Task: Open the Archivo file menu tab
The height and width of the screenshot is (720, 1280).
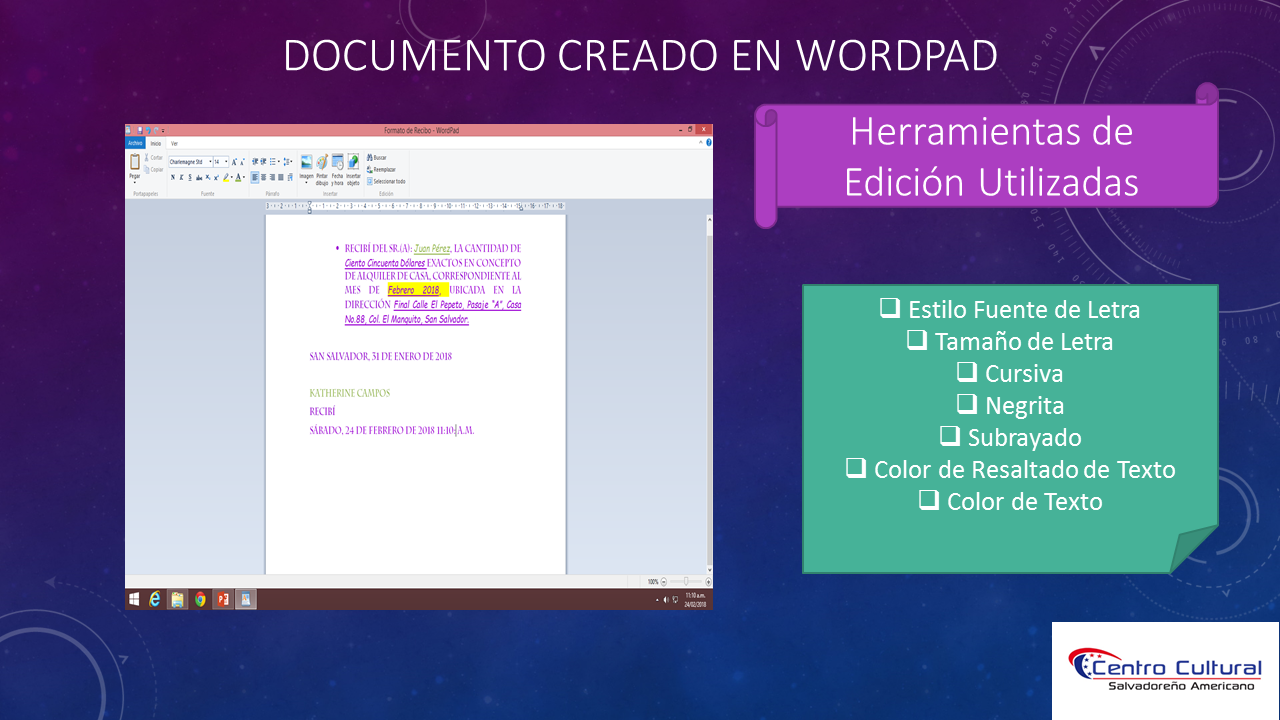Action: click(135, 143)
